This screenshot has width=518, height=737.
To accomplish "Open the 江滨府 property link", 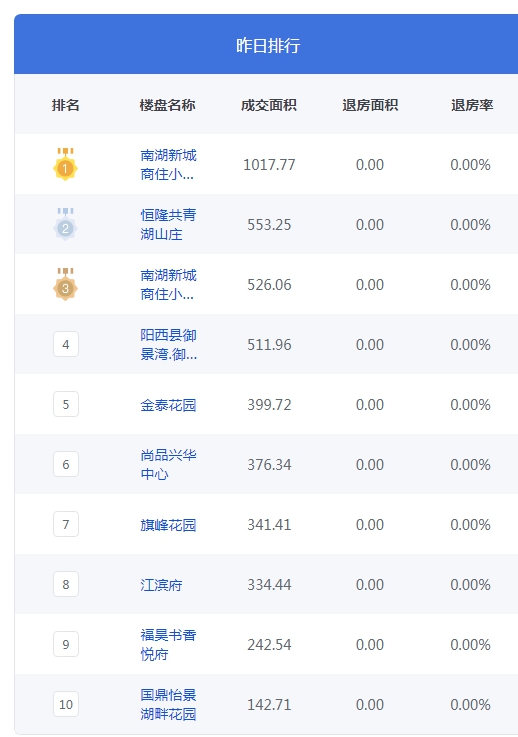I will pos(161,585).
